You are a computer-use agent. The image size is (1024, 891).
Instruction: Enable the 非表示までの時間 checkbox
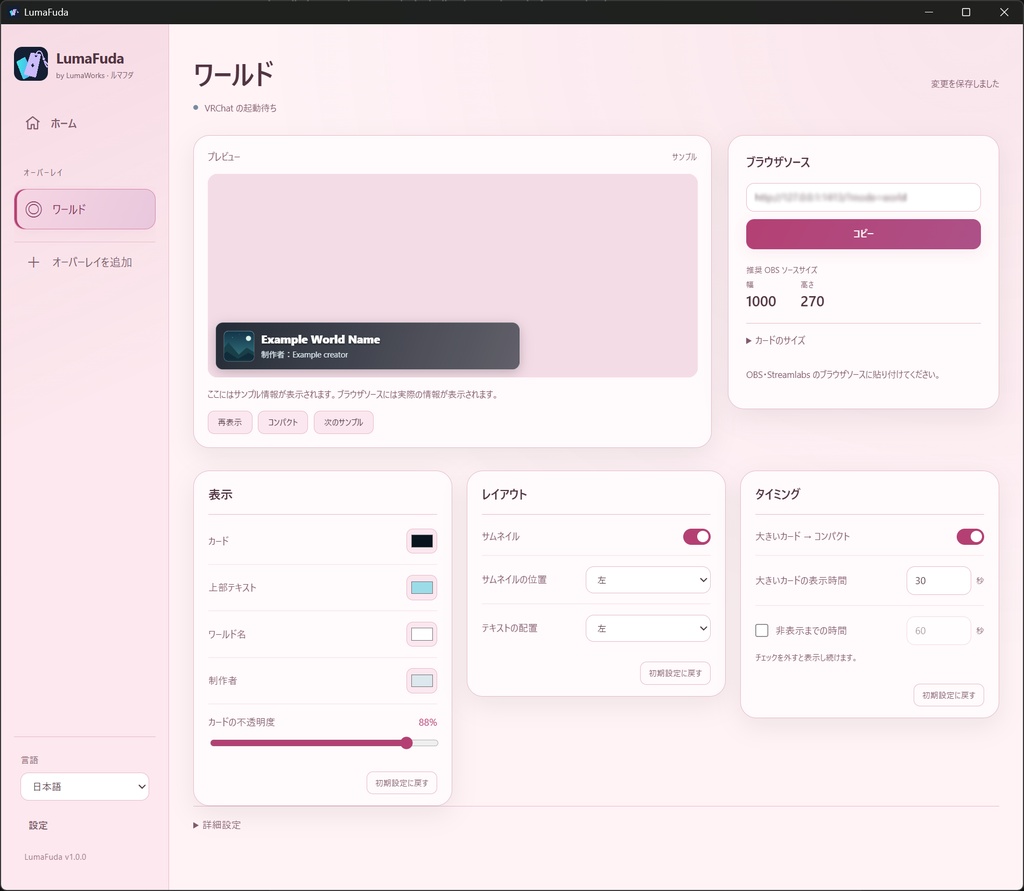coord(761,630)
